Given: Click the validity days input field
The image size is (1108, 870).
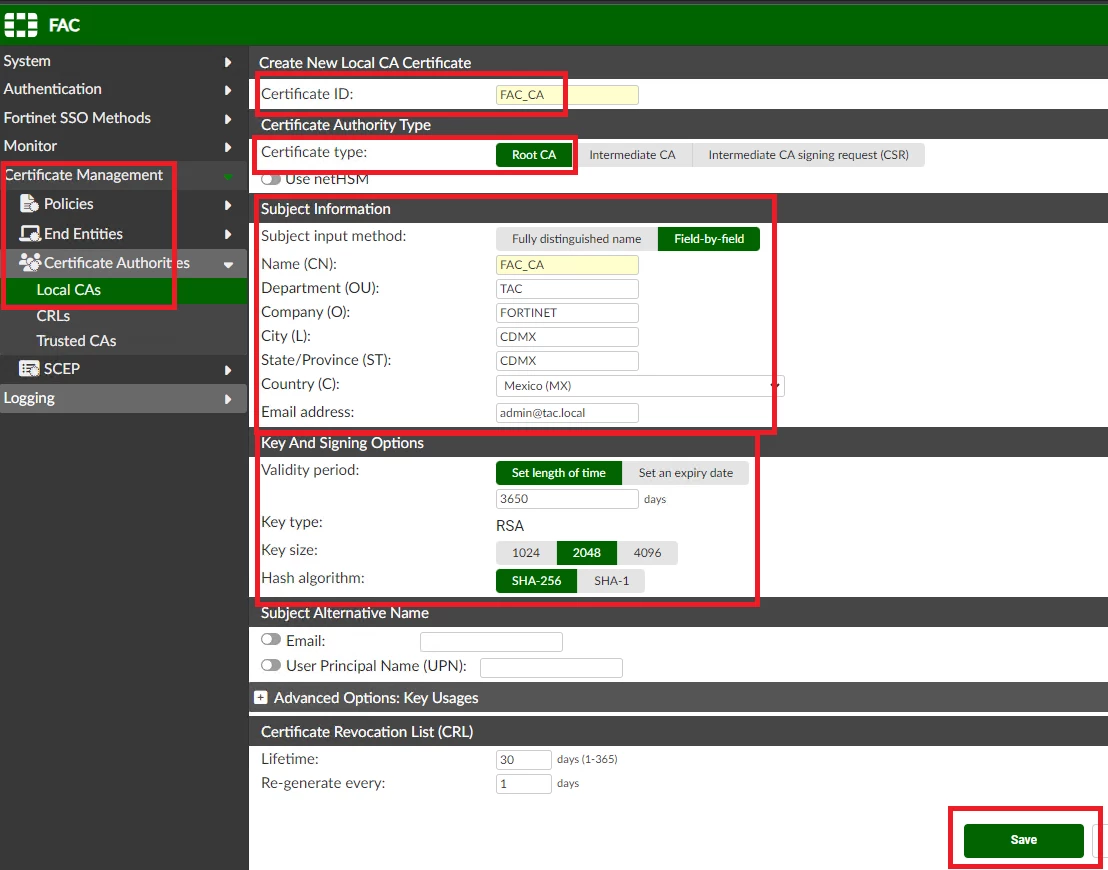Looking at the screenshot, I should 567,499.
